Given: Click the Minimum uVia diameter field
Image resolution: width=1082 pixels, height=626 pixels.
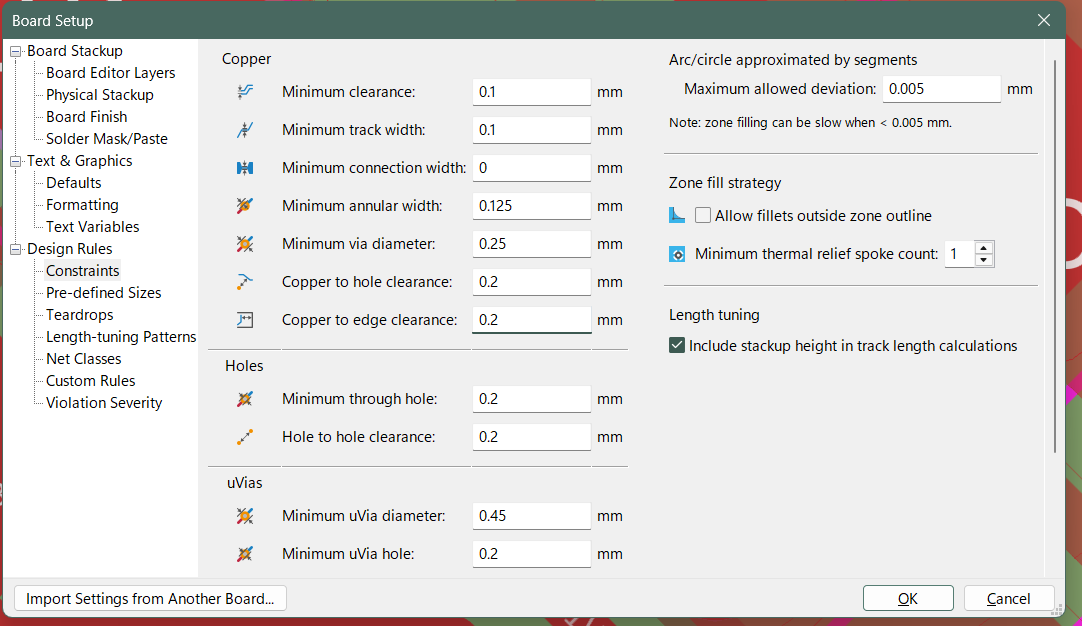Looking at the screenshot, I should coord(531,516).
